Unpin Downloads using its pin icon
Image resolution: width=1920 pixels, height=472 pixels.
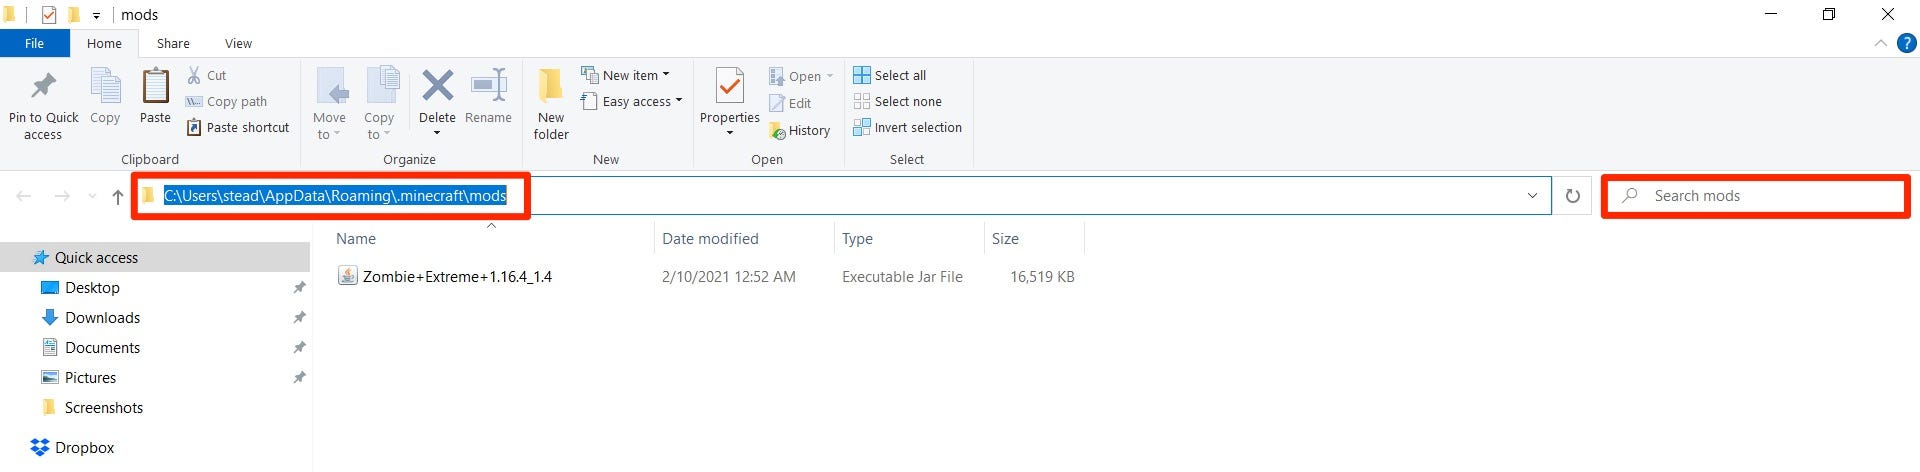pos(299,317)
